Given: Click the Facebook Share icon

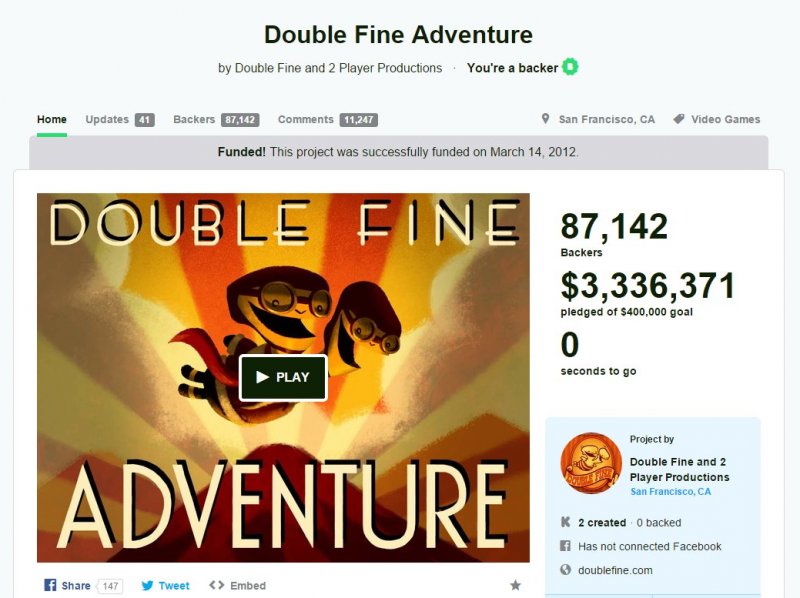Looking at the screenshot, I should [x=50, y=585].
